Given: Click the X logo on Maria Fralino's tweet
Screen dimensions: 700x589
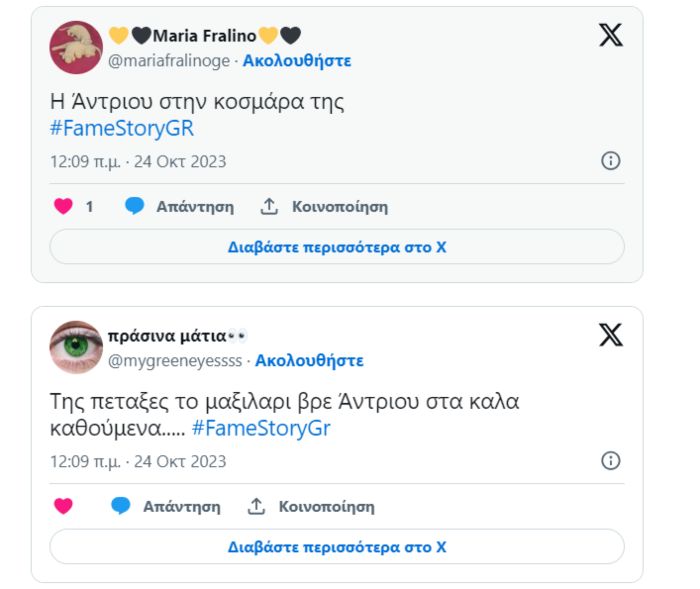Looking at the screenshot, I should coord(610,35).
